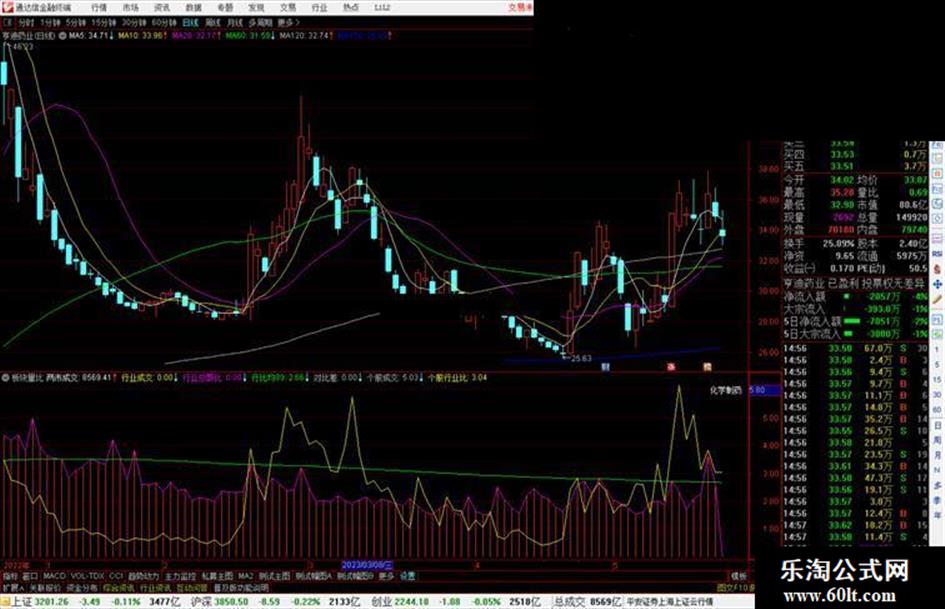Click the red 交易 button at the top right
Screen dimensions: 945x609
[x=520, y=7]
